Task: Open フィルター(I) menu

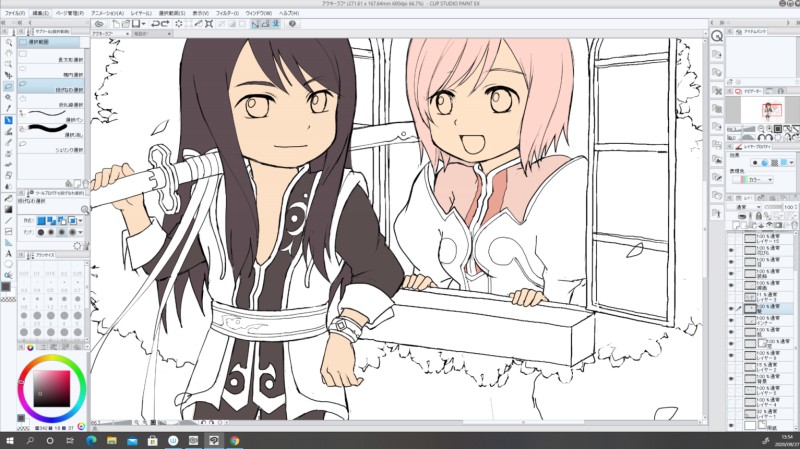Action: coord(227,13)
